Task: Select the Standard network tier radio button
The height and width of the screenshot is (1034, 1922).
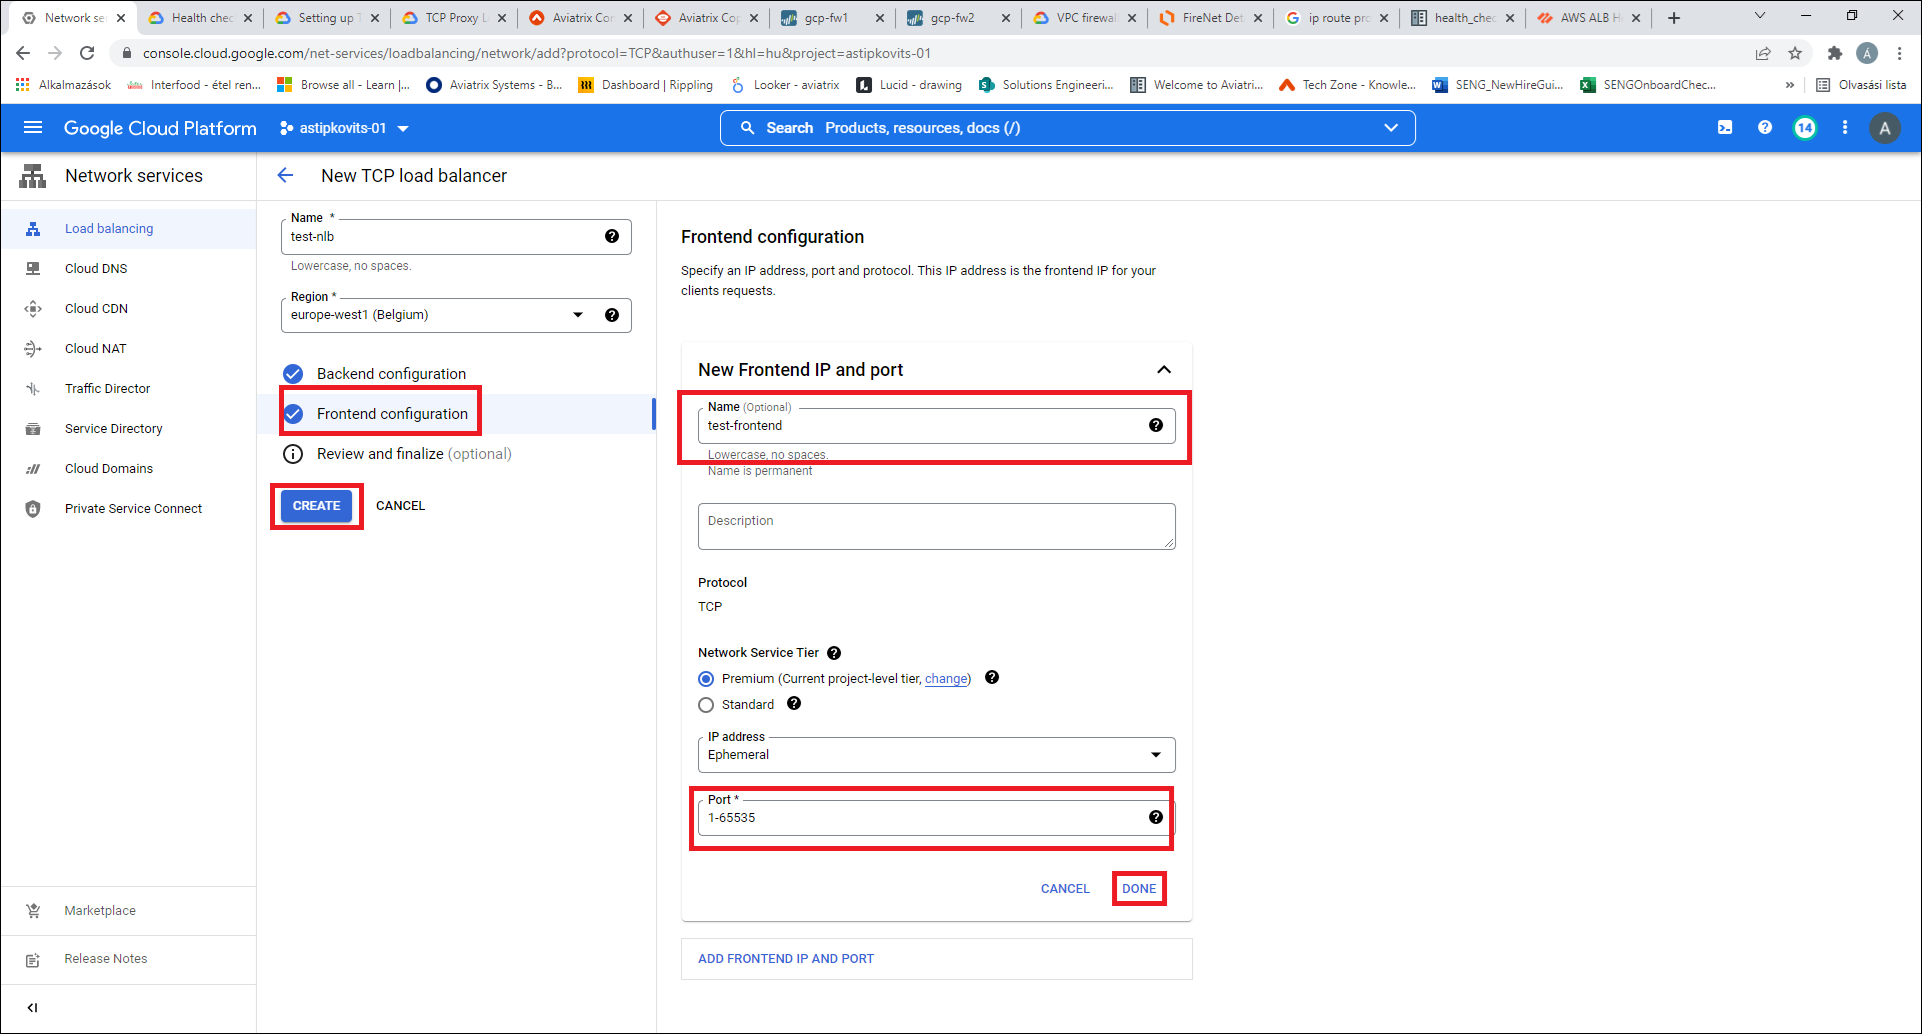Action: 706,705
